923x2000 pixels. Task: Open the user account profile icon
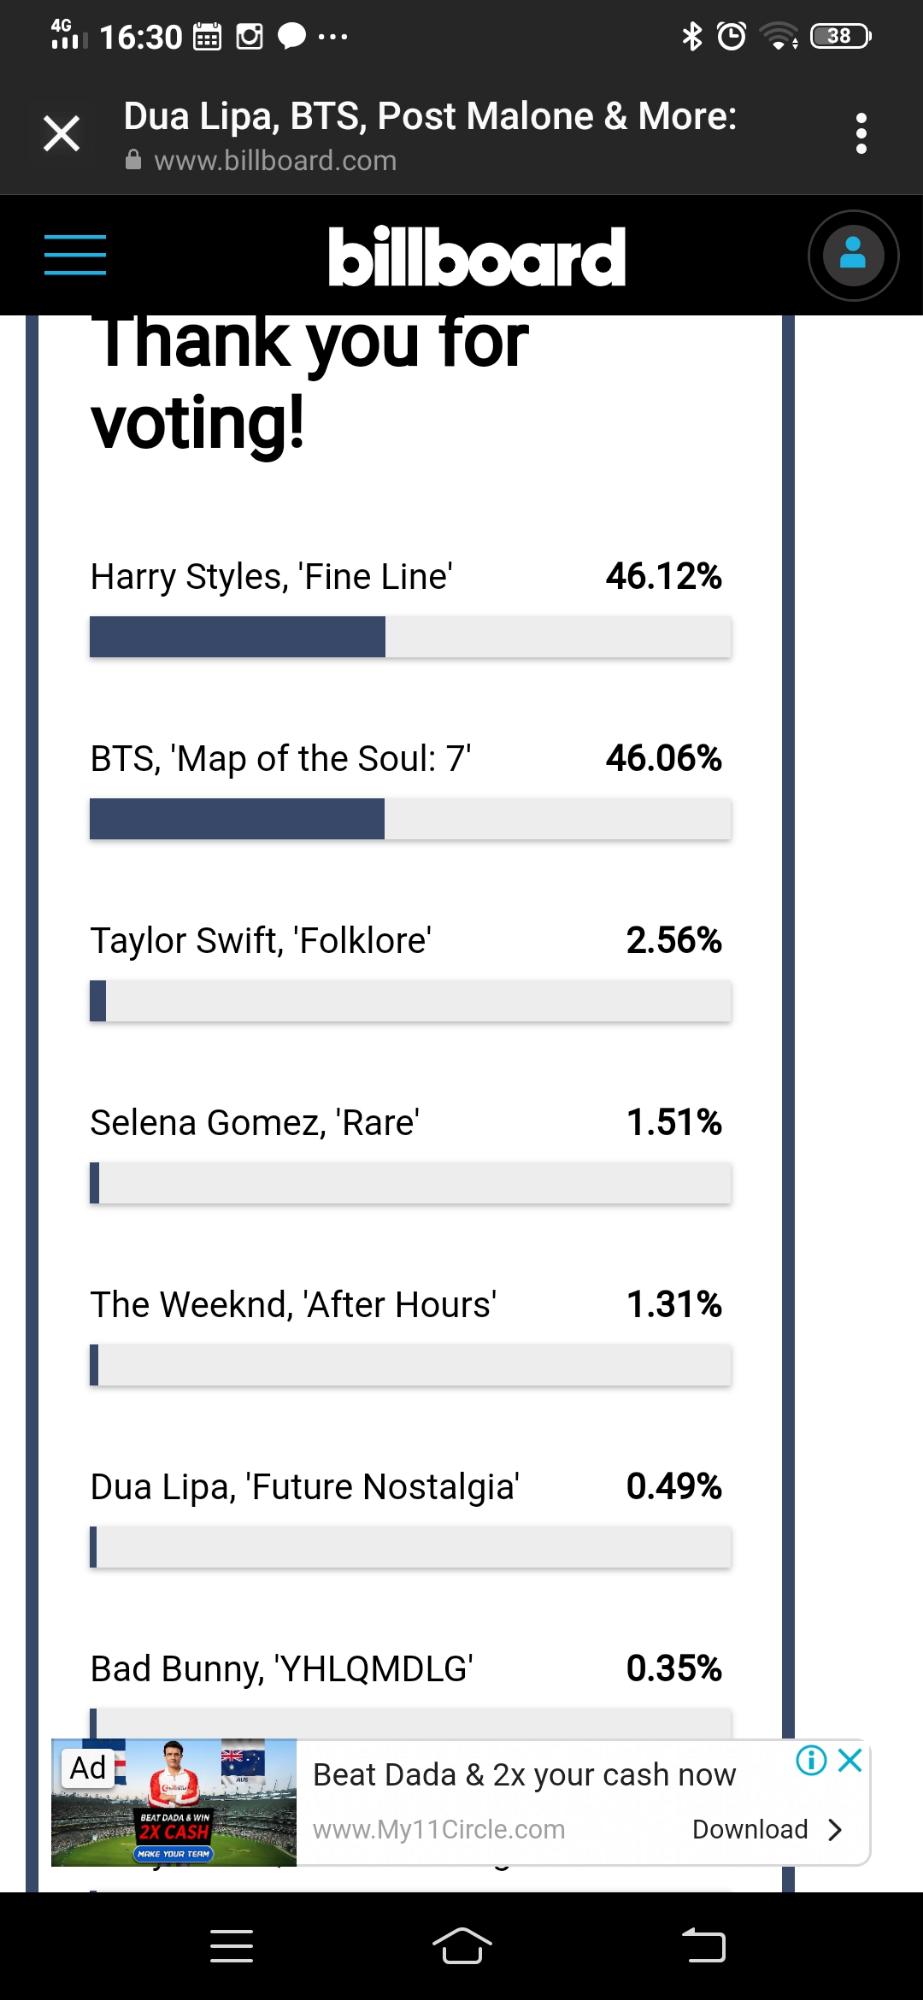pos(853,256)
